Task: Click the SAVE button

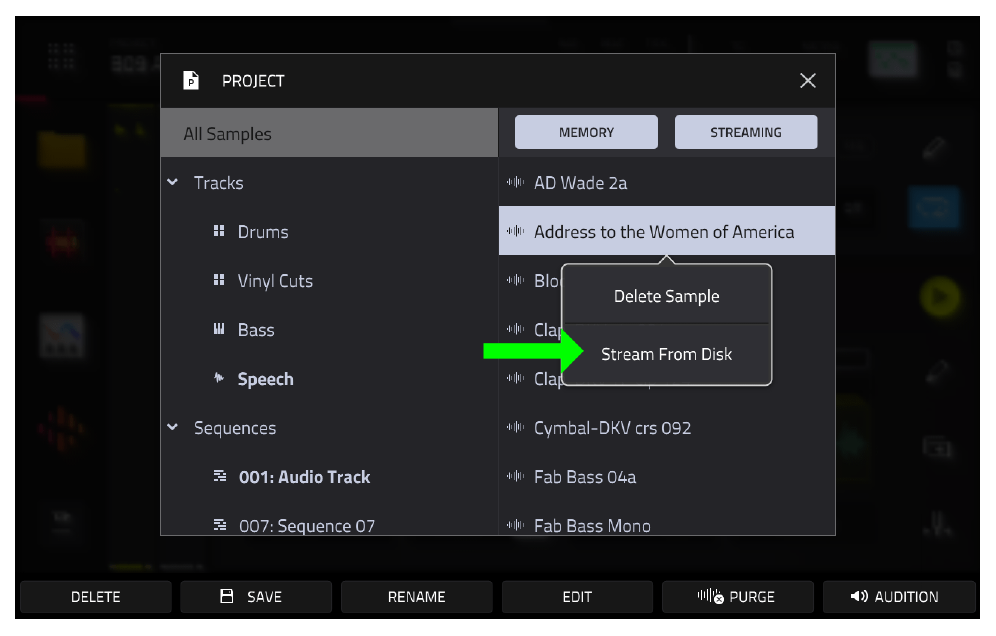Action: coord(256,597)
